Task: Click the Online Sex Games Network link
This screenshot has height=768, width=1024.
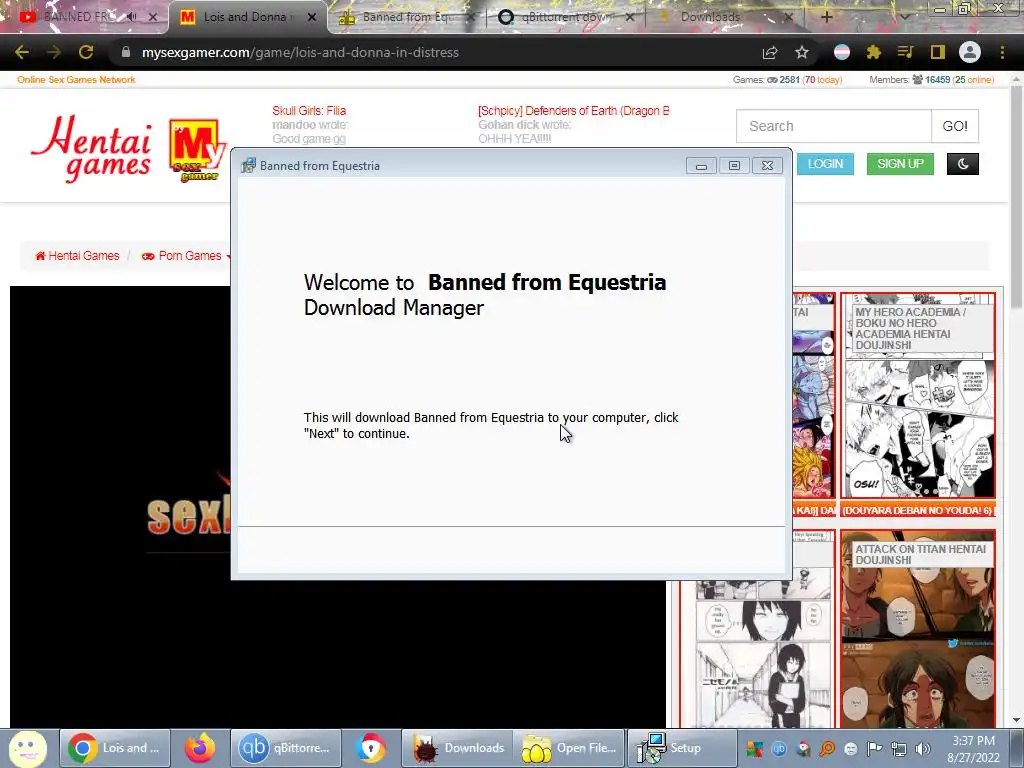Action: click(x=76, y=80)
